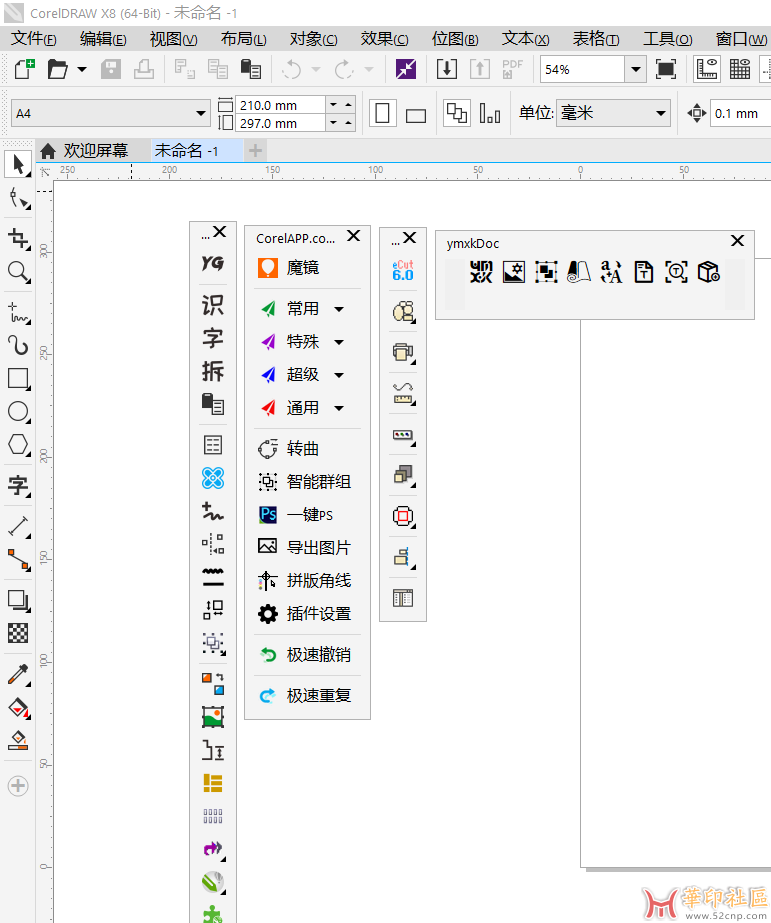The image size is (771, 923).
Task: Open 插件设置 plugin settings
Action: 304,614
